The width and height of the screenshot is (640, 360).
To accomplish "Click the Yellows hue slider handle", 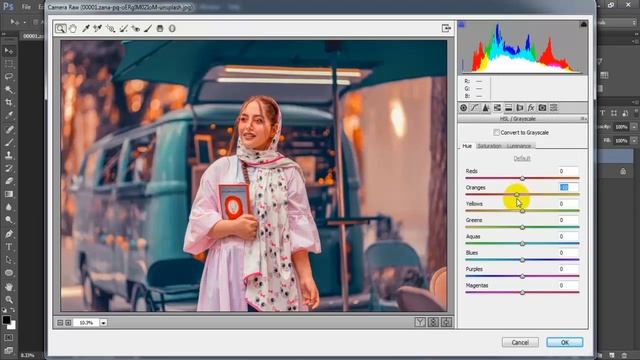I will (x=522, y=211).
